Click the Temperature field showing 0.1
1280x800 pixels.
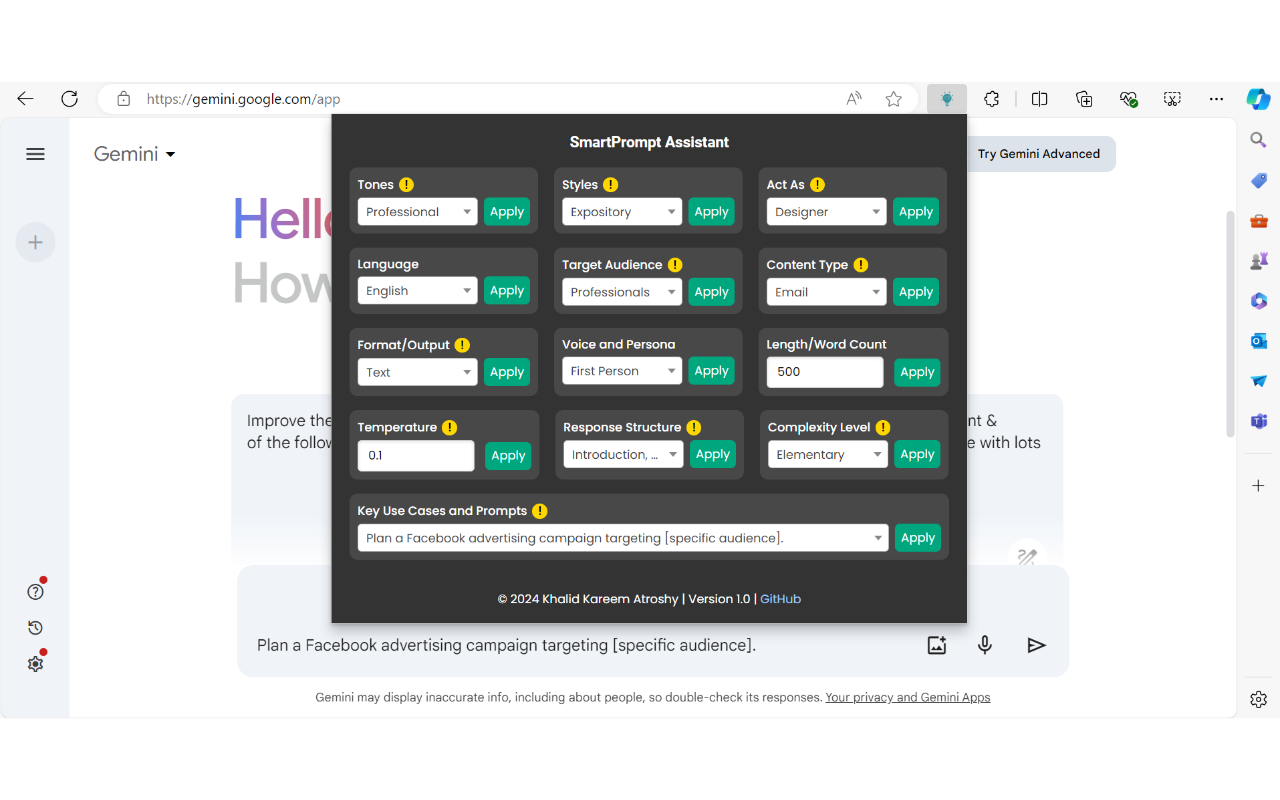pos(416,456)
